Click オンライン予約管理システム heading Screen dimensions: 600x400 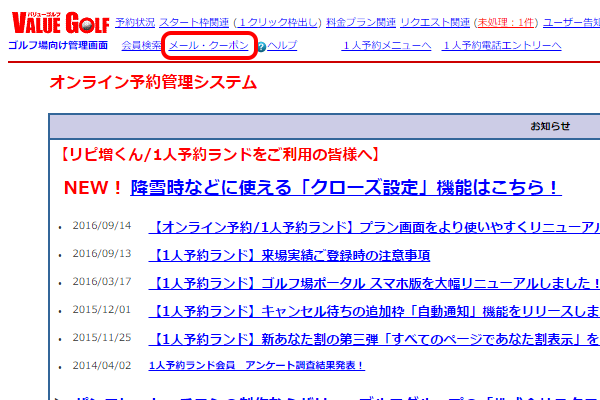(153, 82)
